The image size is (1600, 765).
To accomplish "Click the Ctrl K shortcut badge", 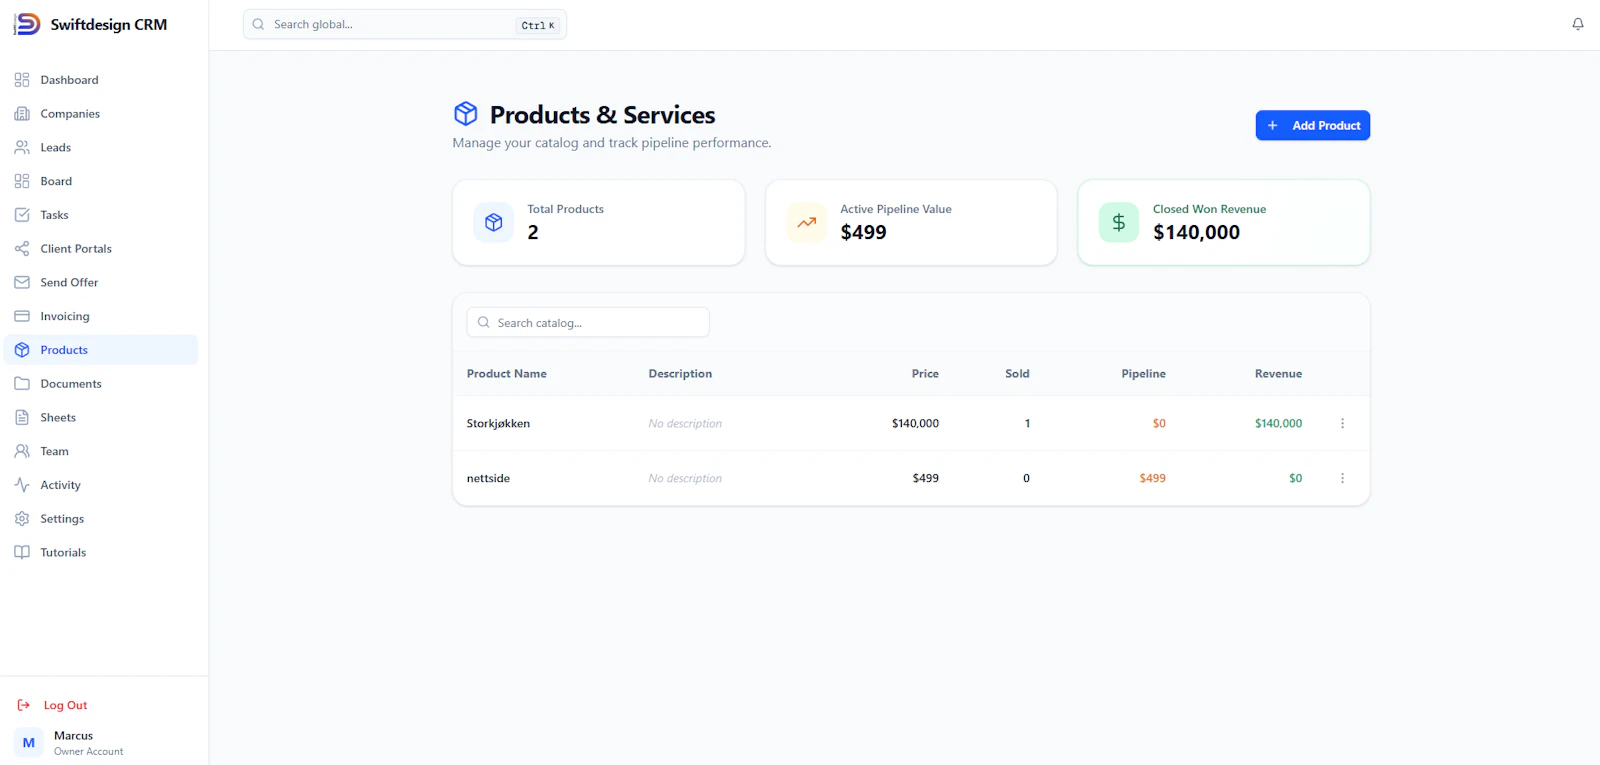I will (538, 25).
